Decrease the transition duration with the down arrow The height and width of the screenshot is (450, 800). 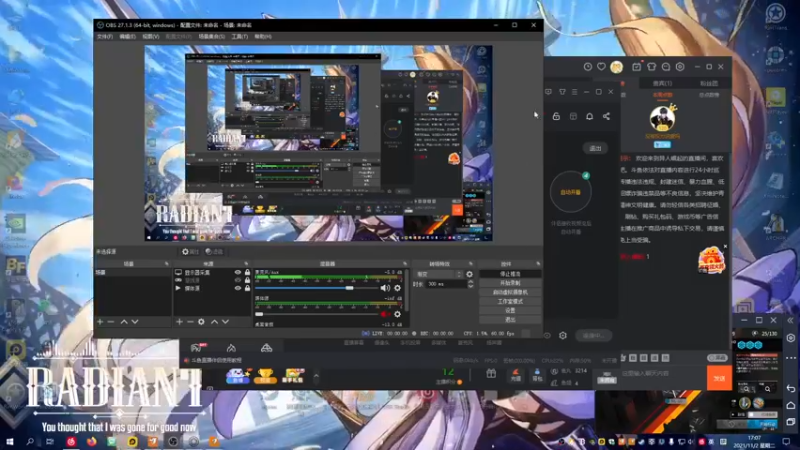(x=470, y=286)
